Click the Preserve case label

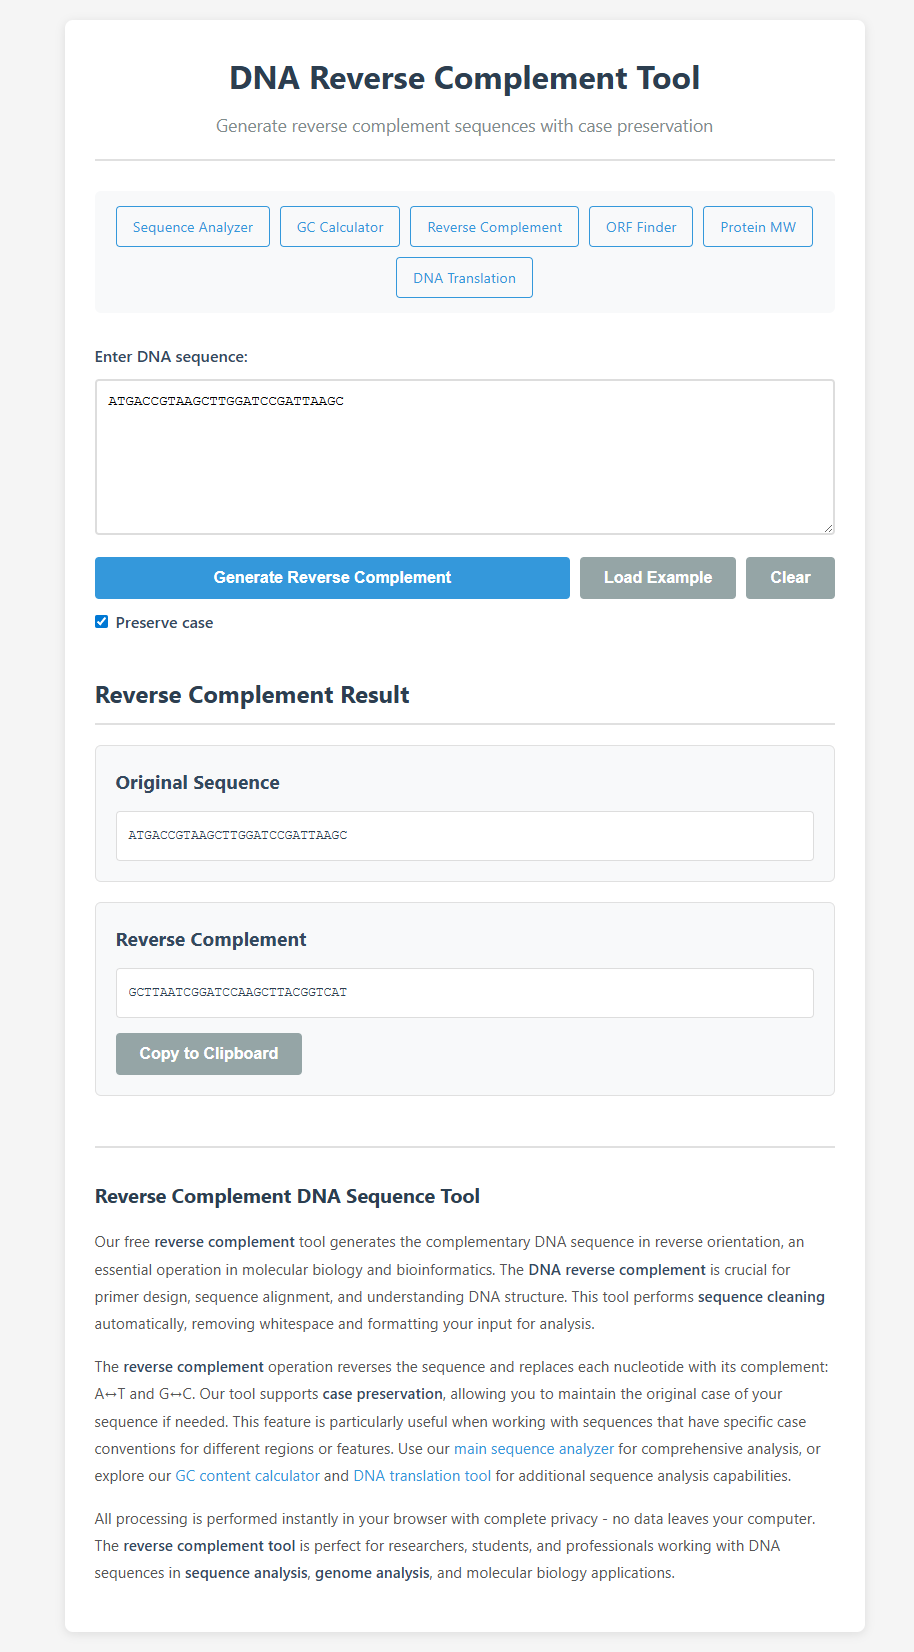pyautogui.click(x=164, y=623)
